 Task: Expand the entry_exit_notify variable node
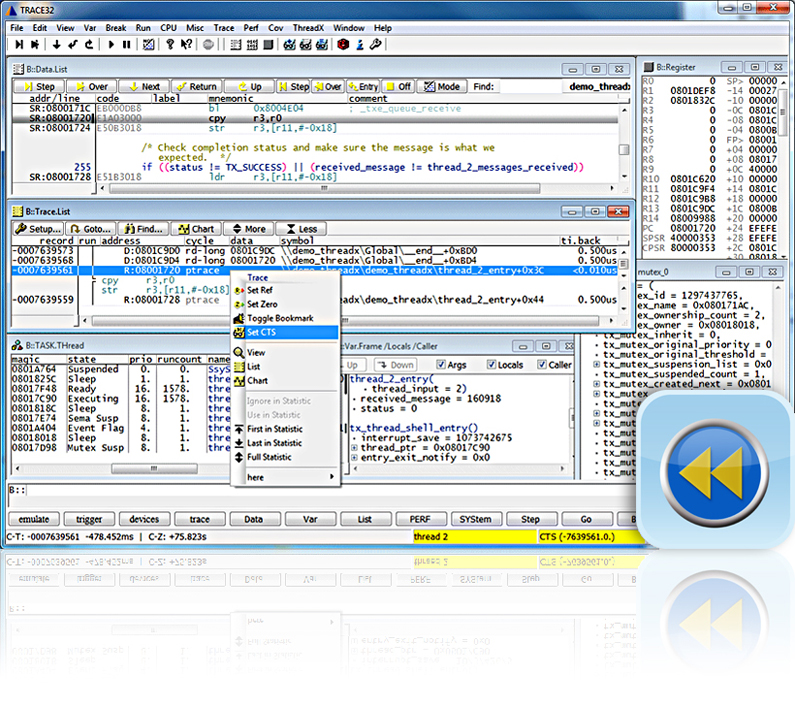[354, 458]
